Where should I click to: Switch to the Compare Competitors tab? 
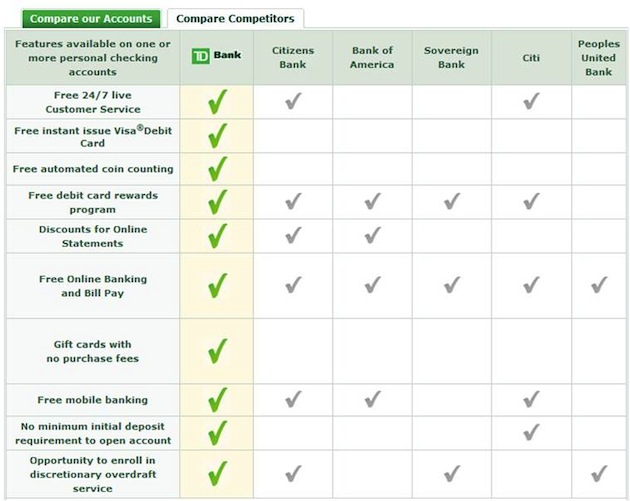[235, 19]
